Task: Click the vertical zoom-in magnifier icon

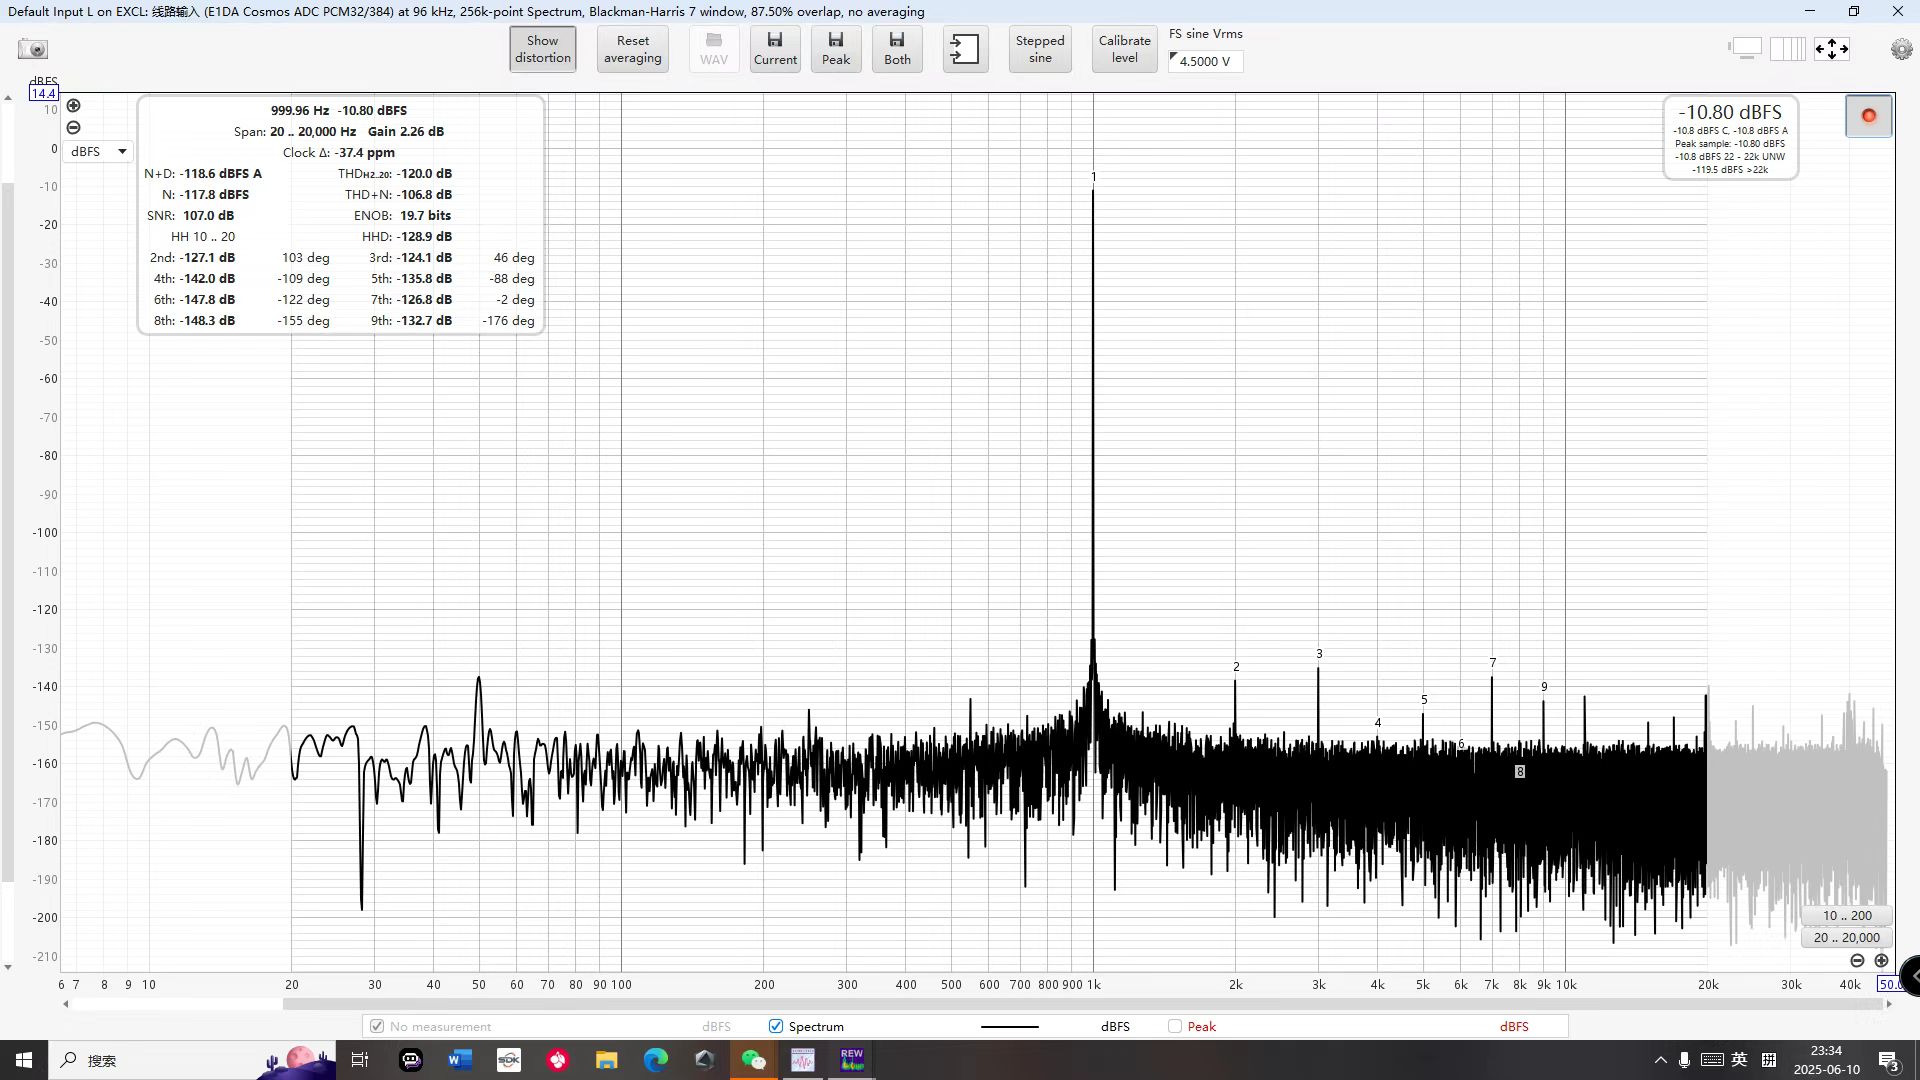Action: click(73, 106)
